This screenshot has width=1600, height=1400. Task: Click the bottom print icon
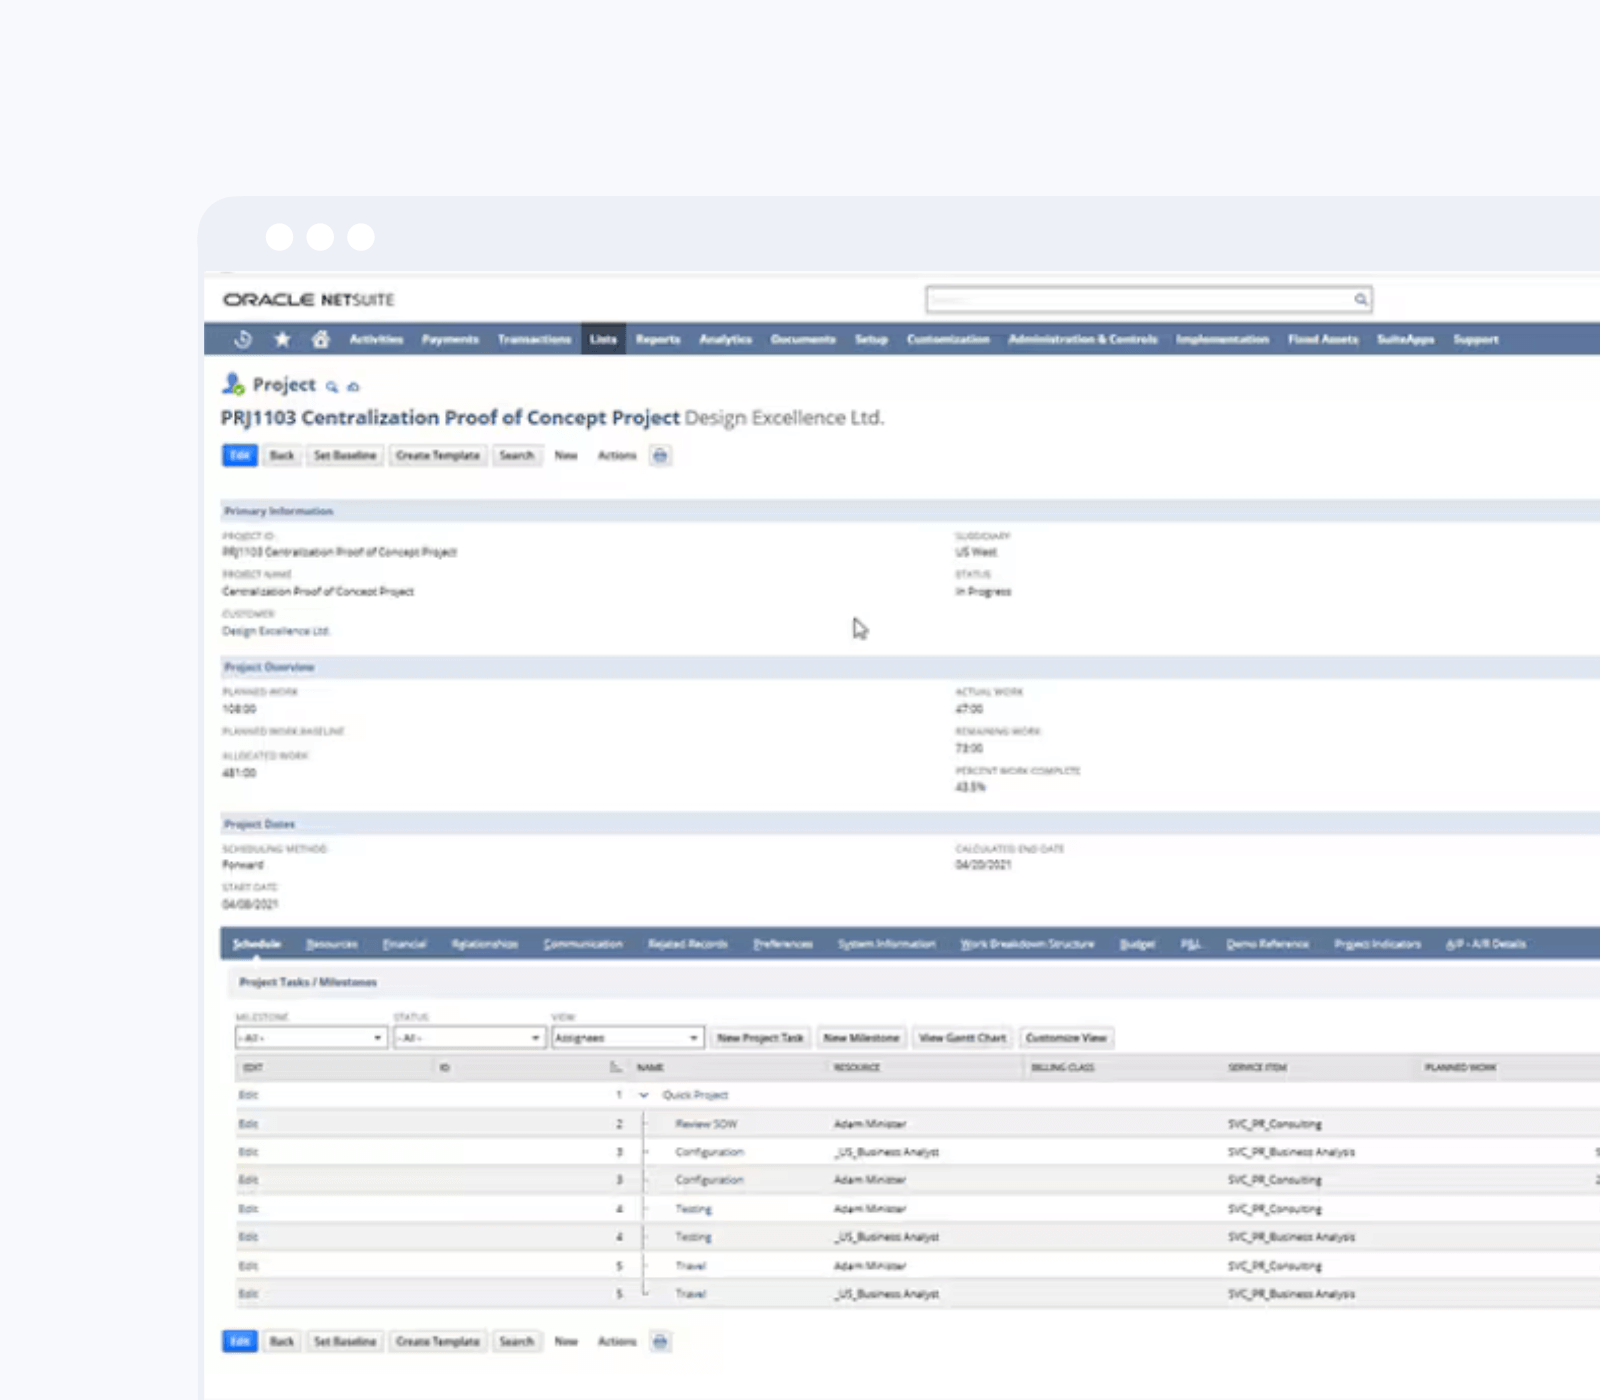coord(660,1342)
